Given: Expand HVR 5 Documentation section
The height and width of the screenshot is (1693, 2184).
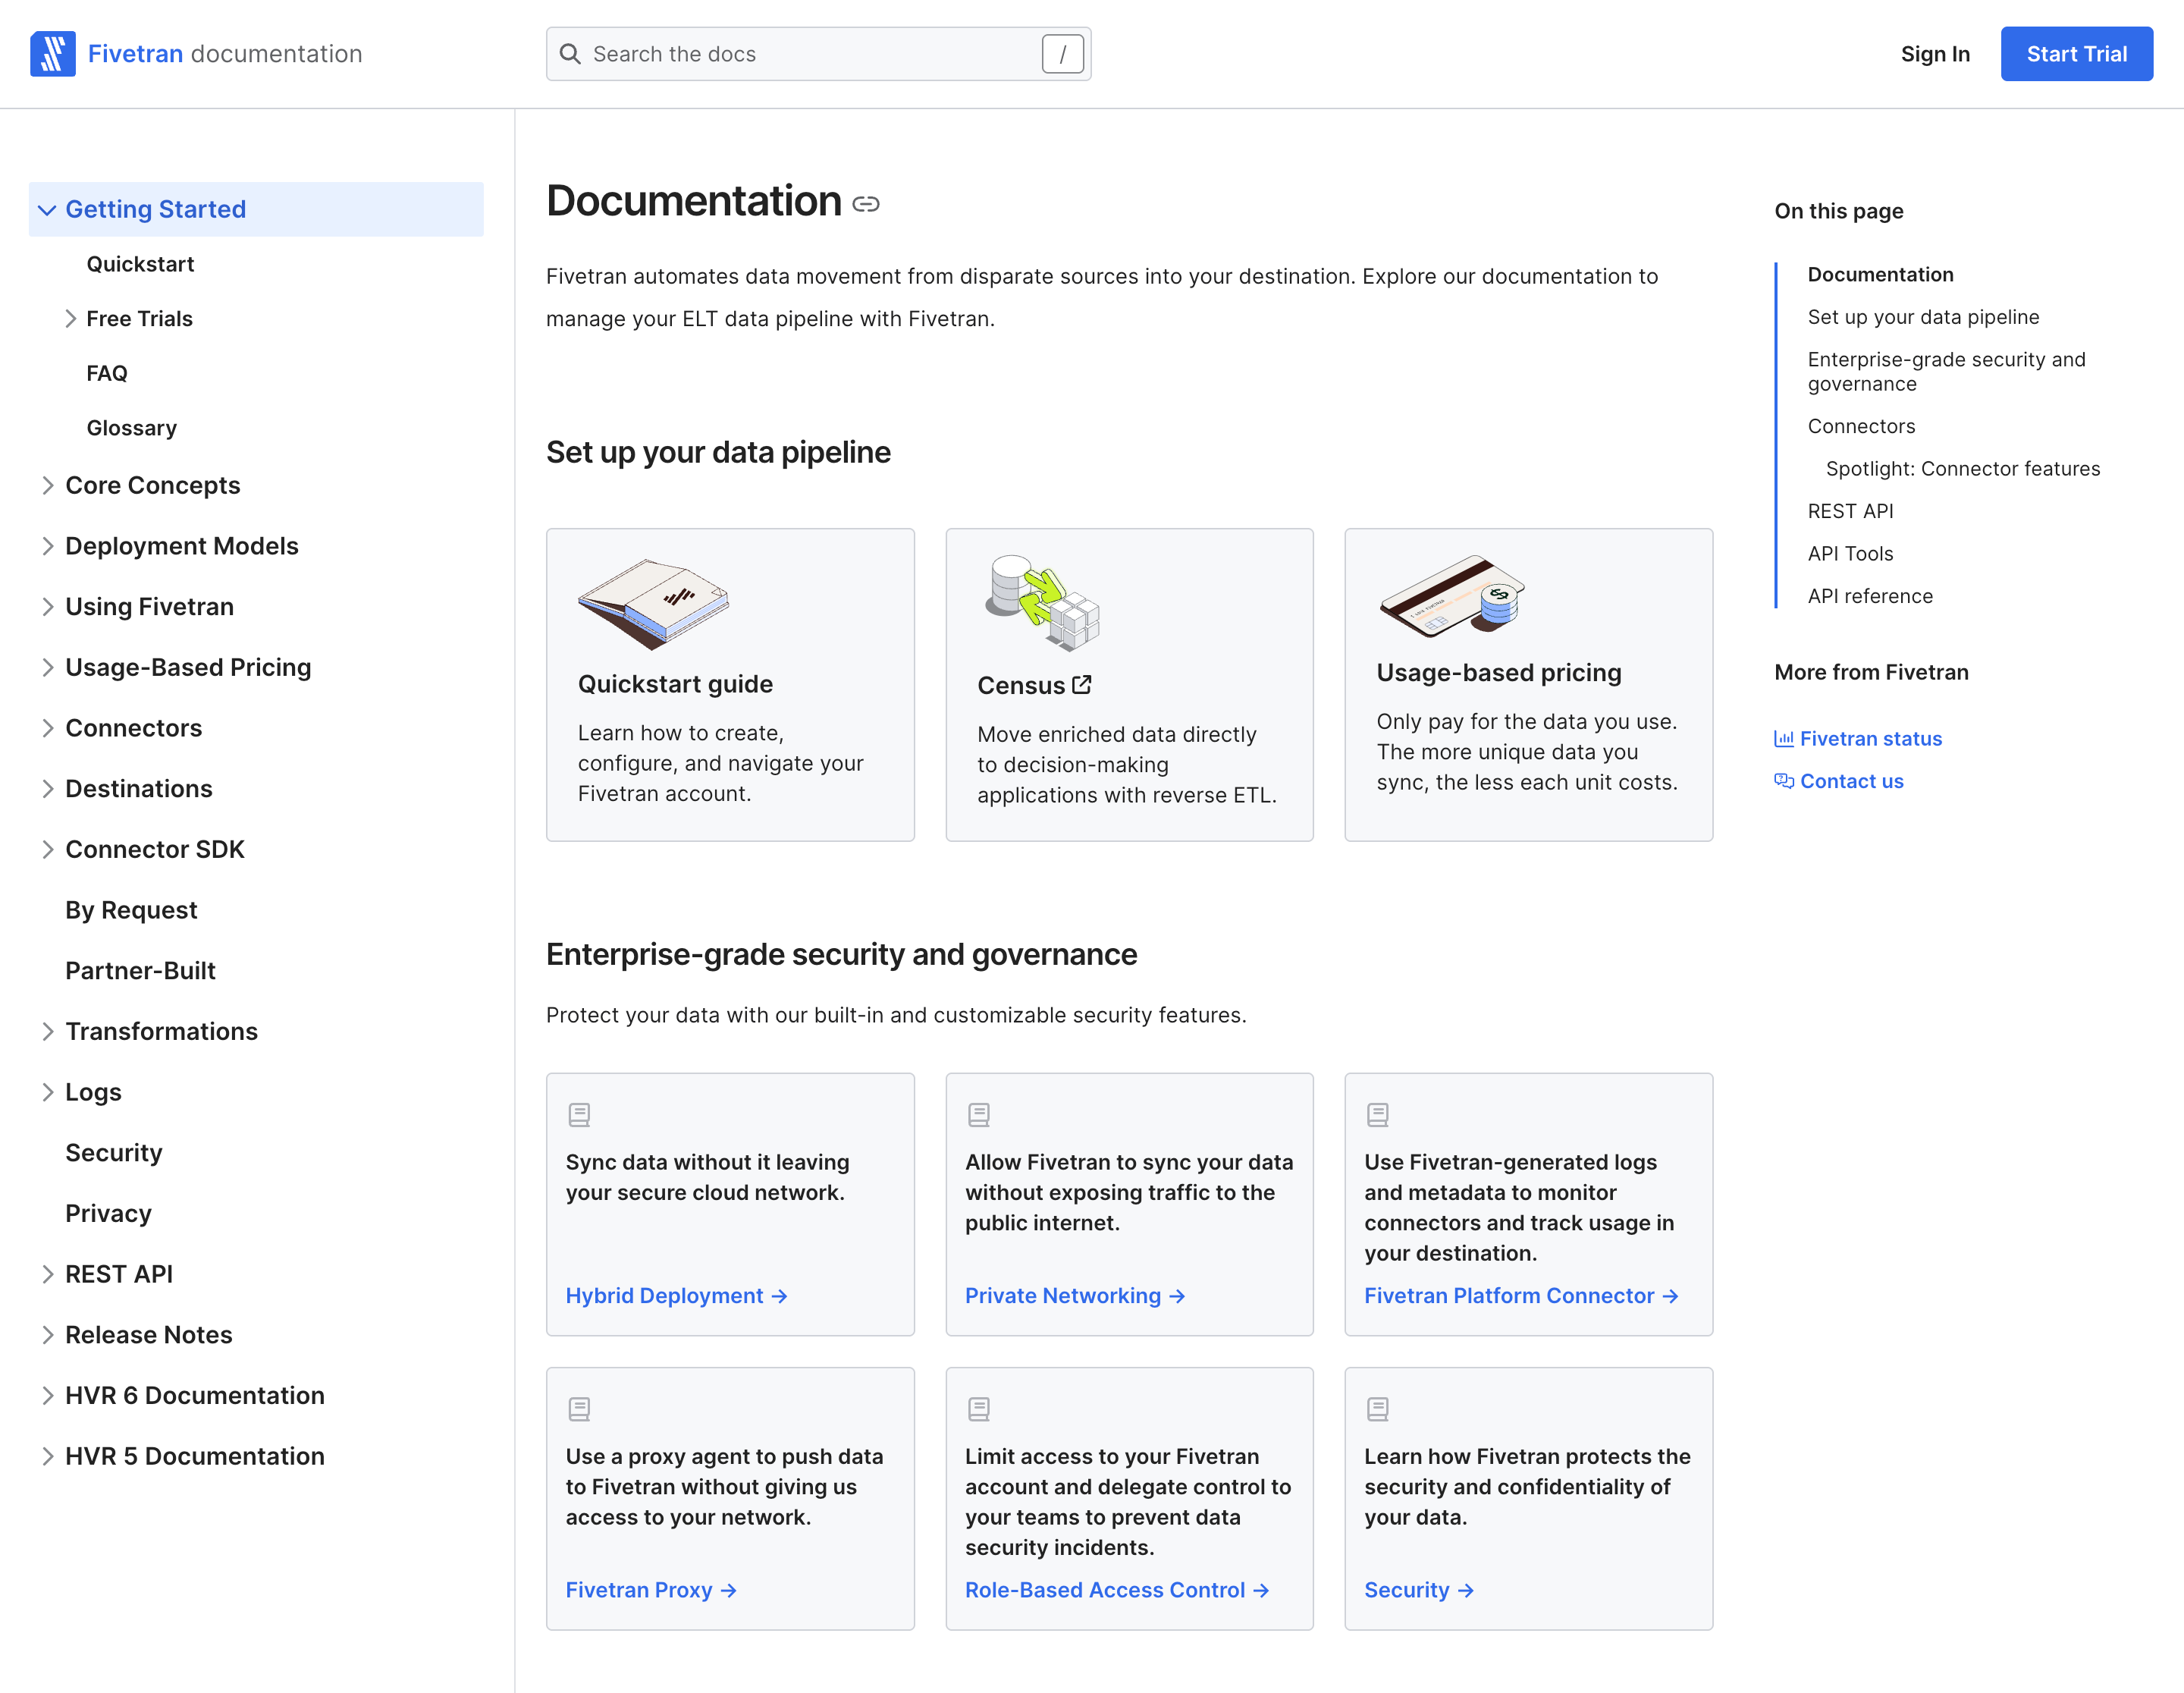Looking at the screenshot, I should point(47,1457).
